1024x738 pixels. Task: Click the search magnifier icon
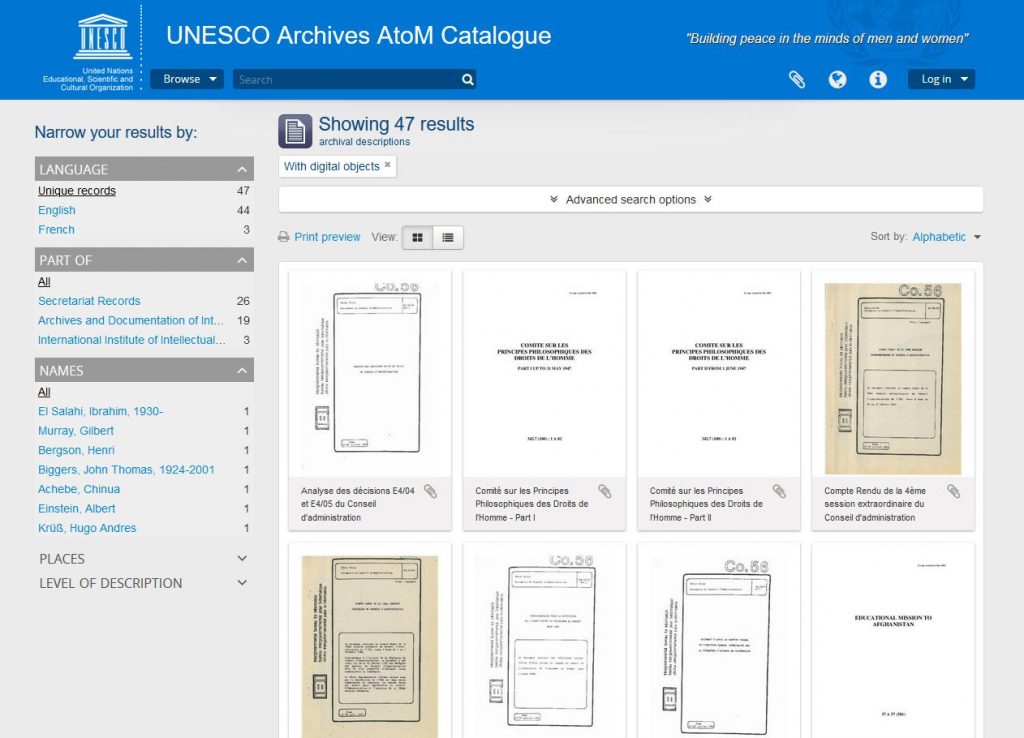[x=467, y=80]
